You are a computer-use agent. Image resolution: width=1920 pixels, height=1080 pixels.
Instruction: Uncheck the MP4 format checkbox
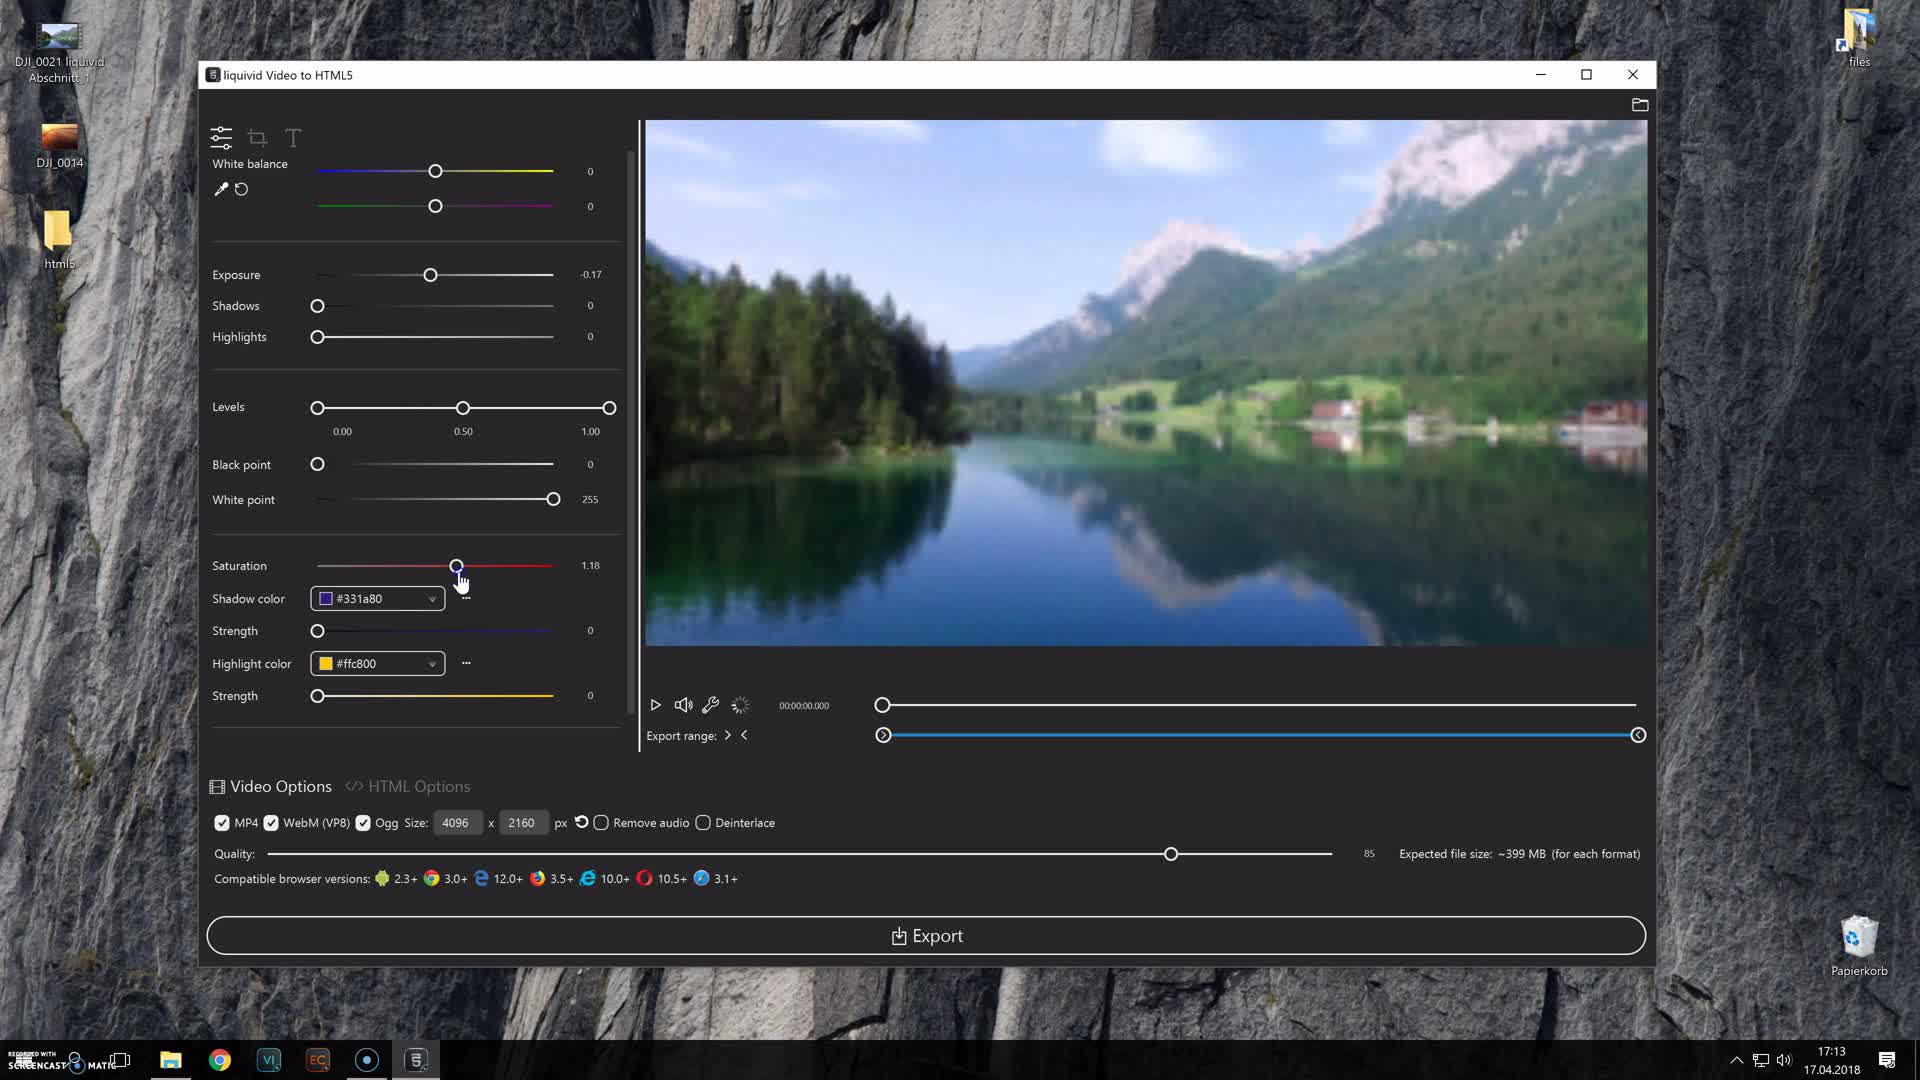click(x=222, y=823)
